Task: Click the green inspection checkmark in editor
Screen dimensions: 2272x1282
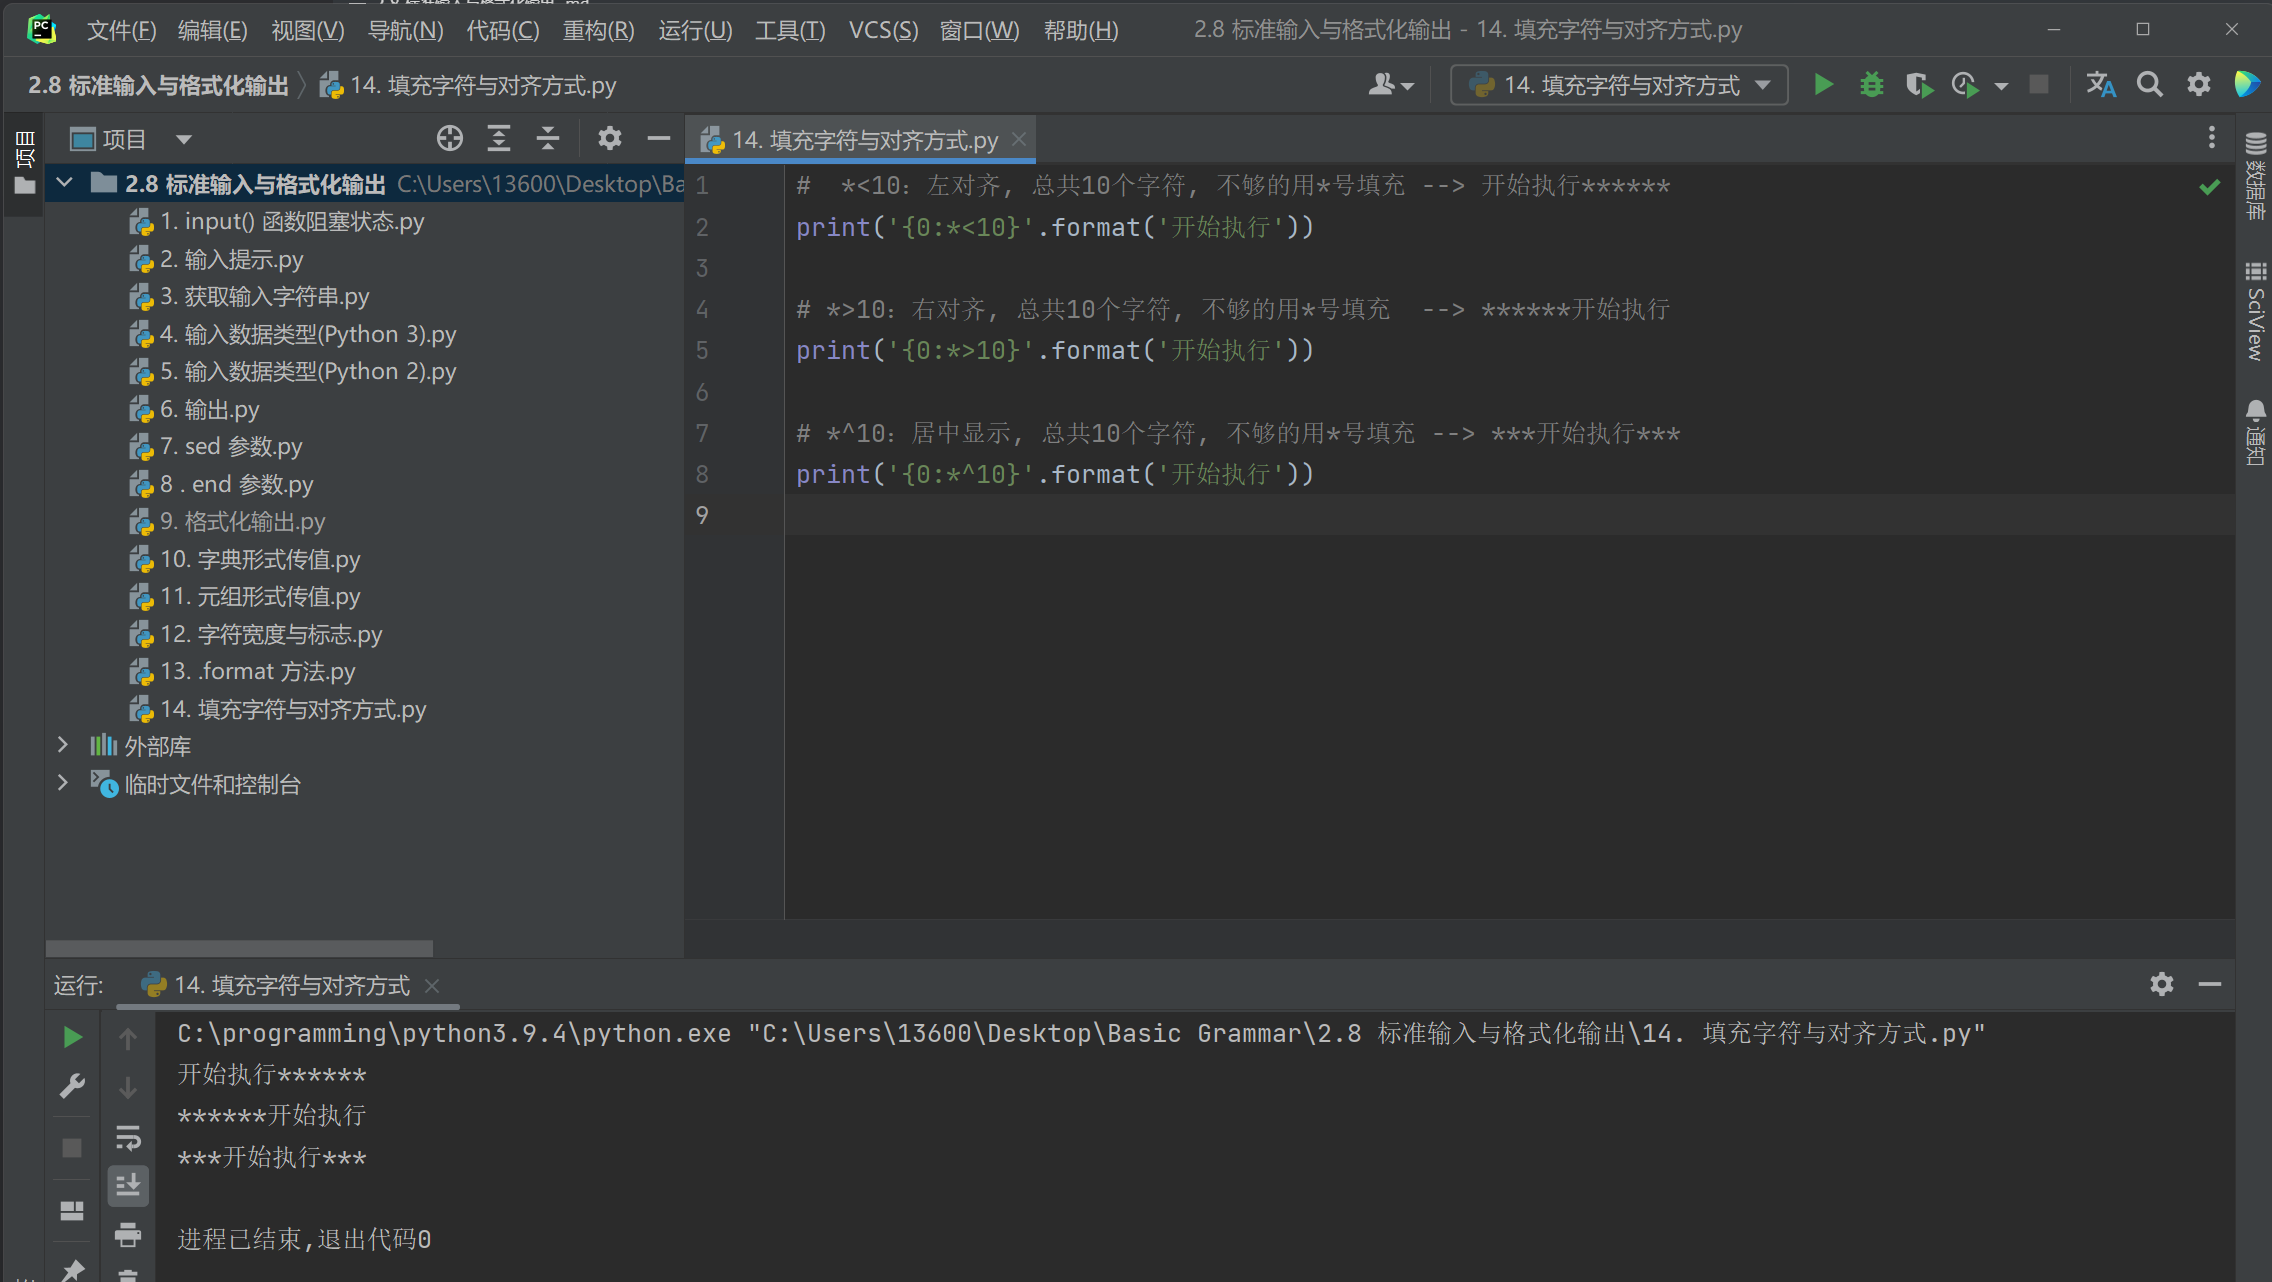Action: coord(2209,187)
